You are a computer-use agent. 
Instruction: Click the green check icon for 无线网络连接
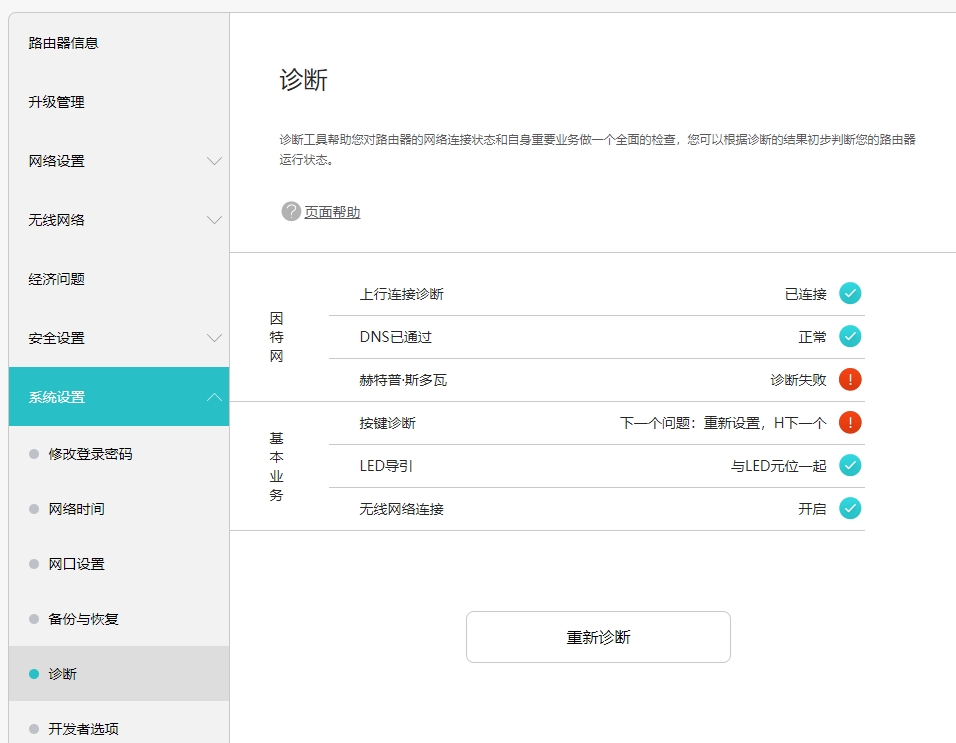[850, 508]
